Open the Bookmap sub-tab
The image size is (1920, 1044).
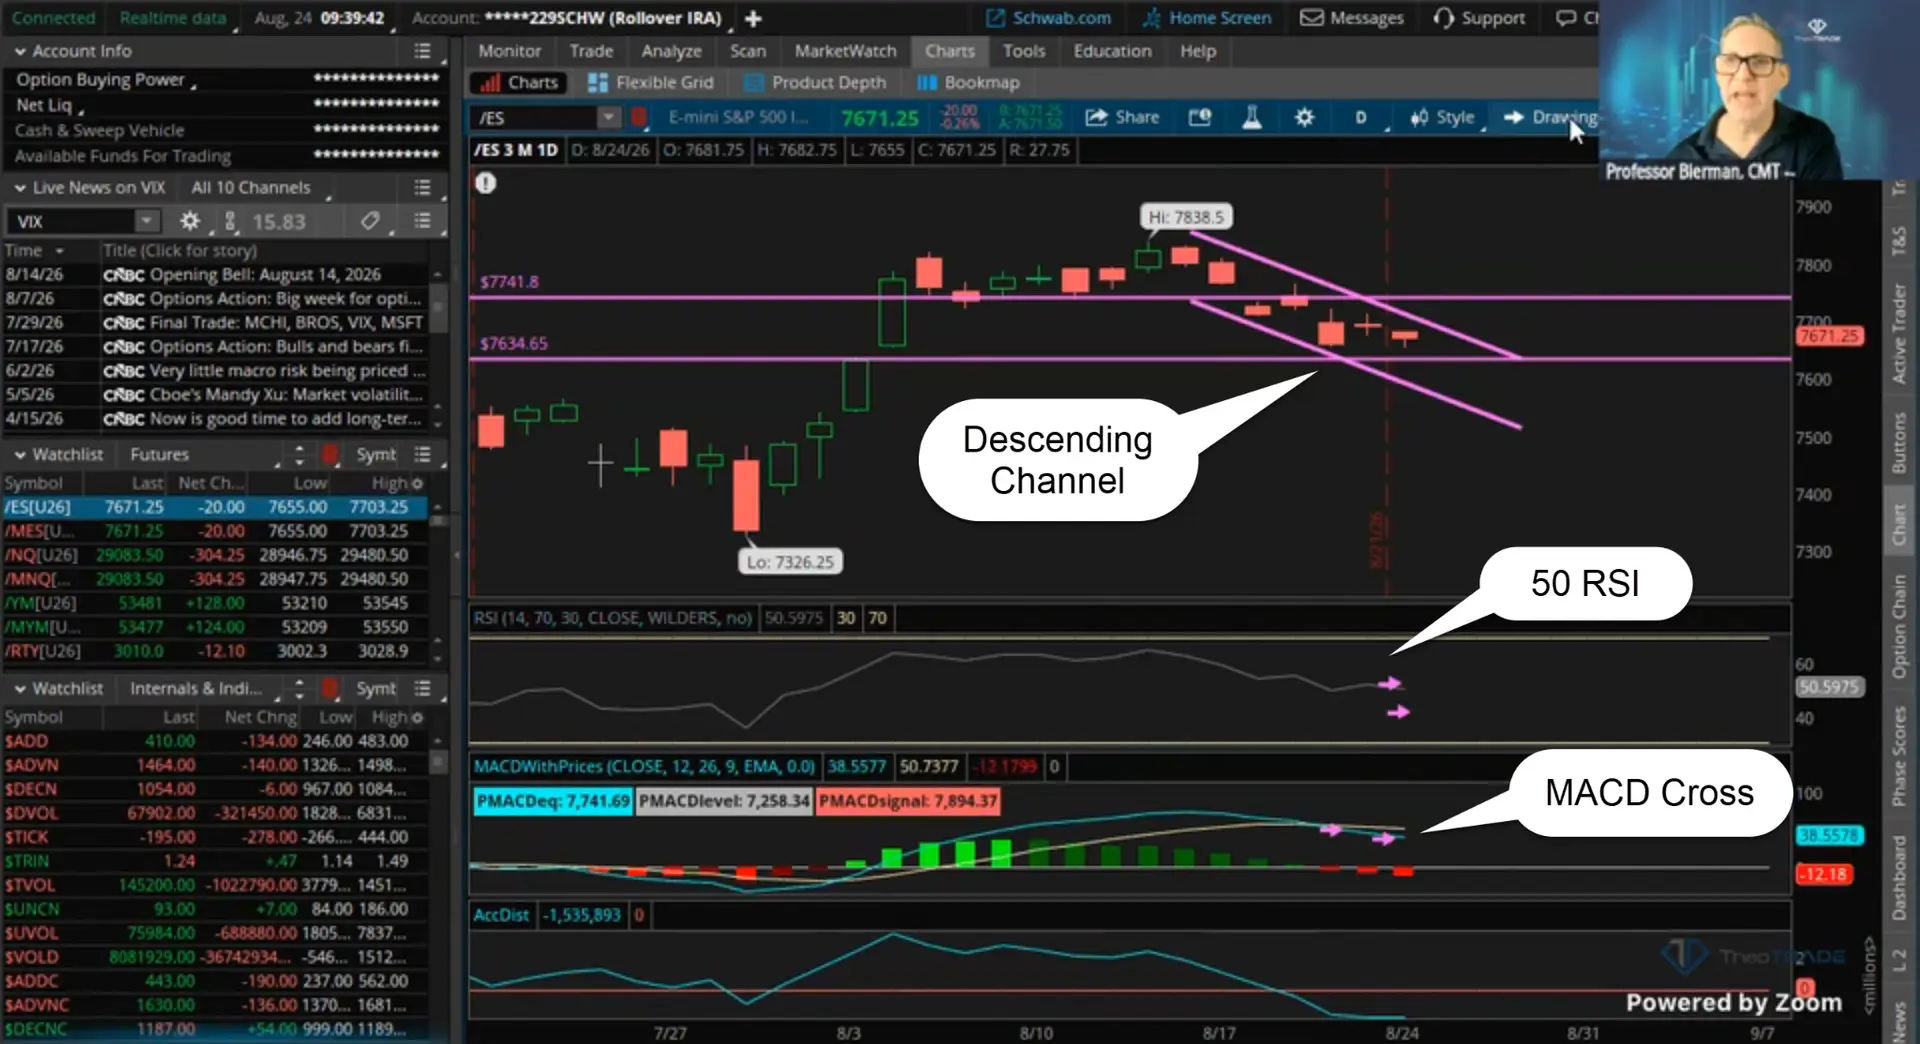(x=969, y=83)
